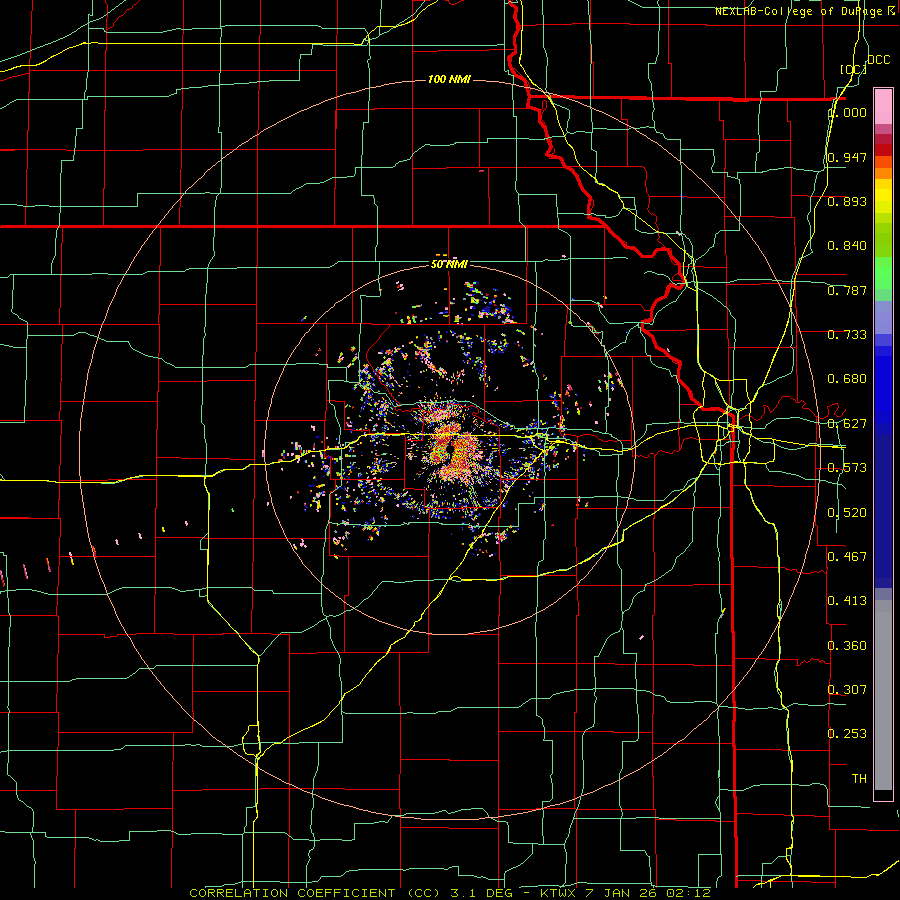Screen dimensions: 900x900
Task: Click the 0.520 scale value
Action: click(847, 513)
